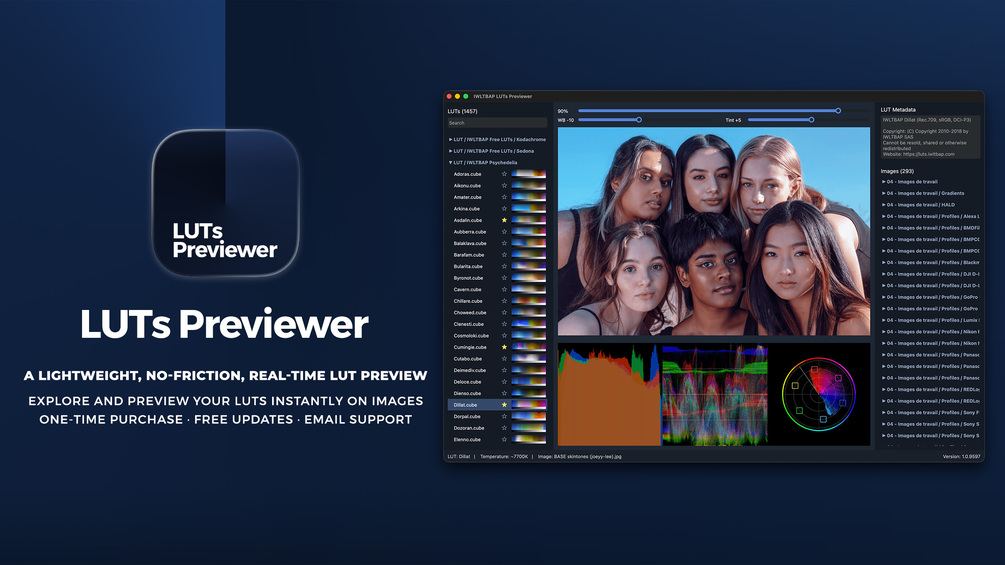Screen dimensions: 1005x565
Task: Remove the star from Cumingle.cube
Action: tap(504, 347)
